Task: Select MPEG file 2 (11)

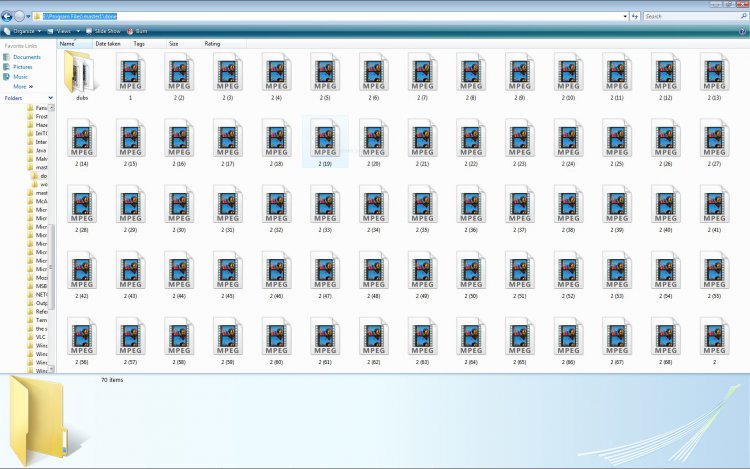Action: pos(617,72)
